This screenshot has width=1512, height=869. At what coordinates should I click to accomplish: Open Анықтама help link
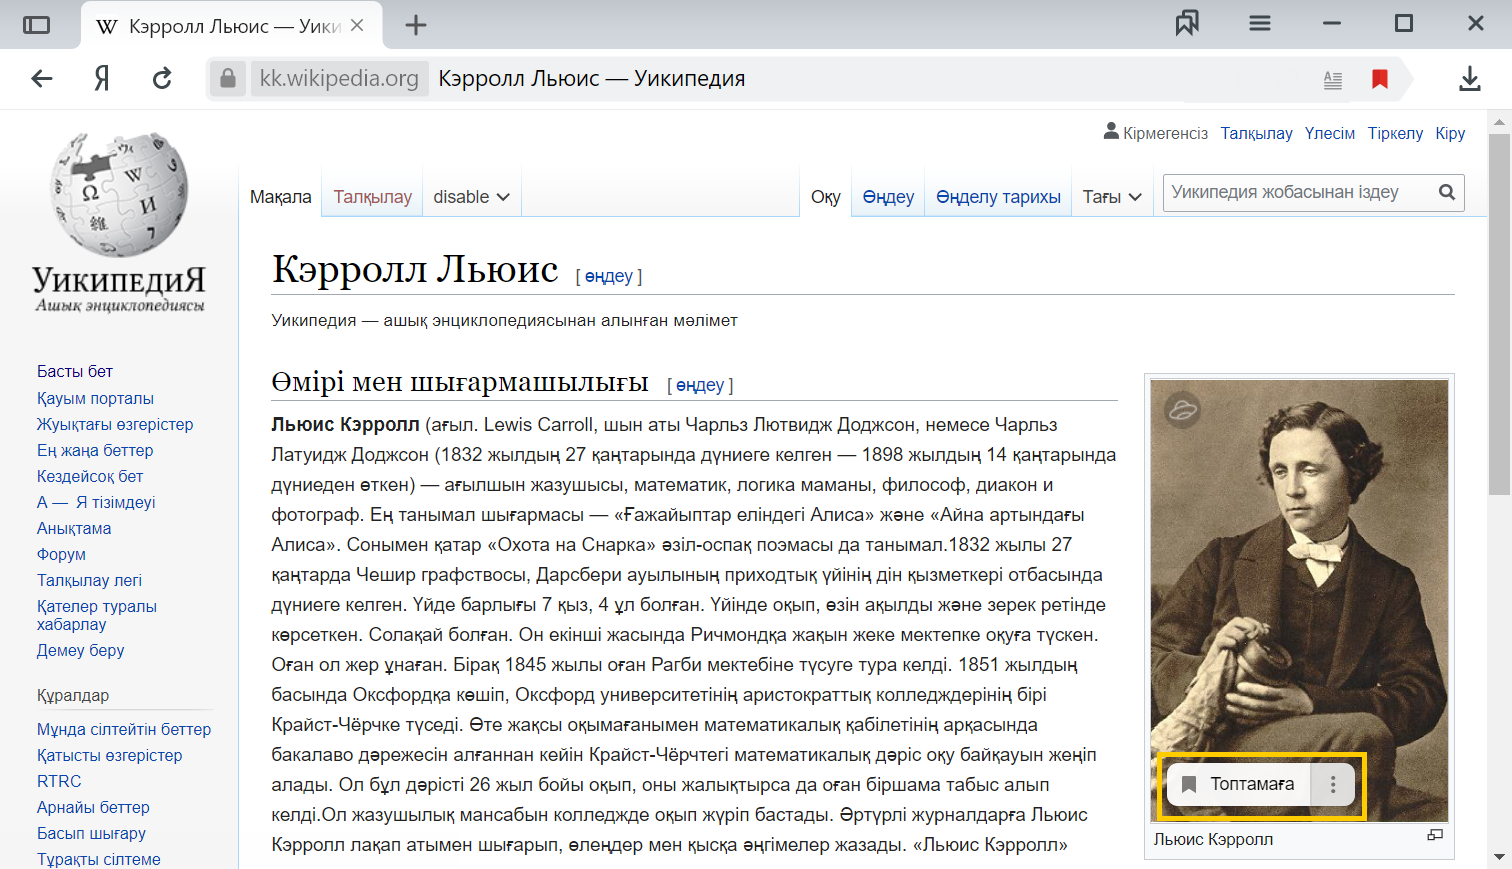74,528
